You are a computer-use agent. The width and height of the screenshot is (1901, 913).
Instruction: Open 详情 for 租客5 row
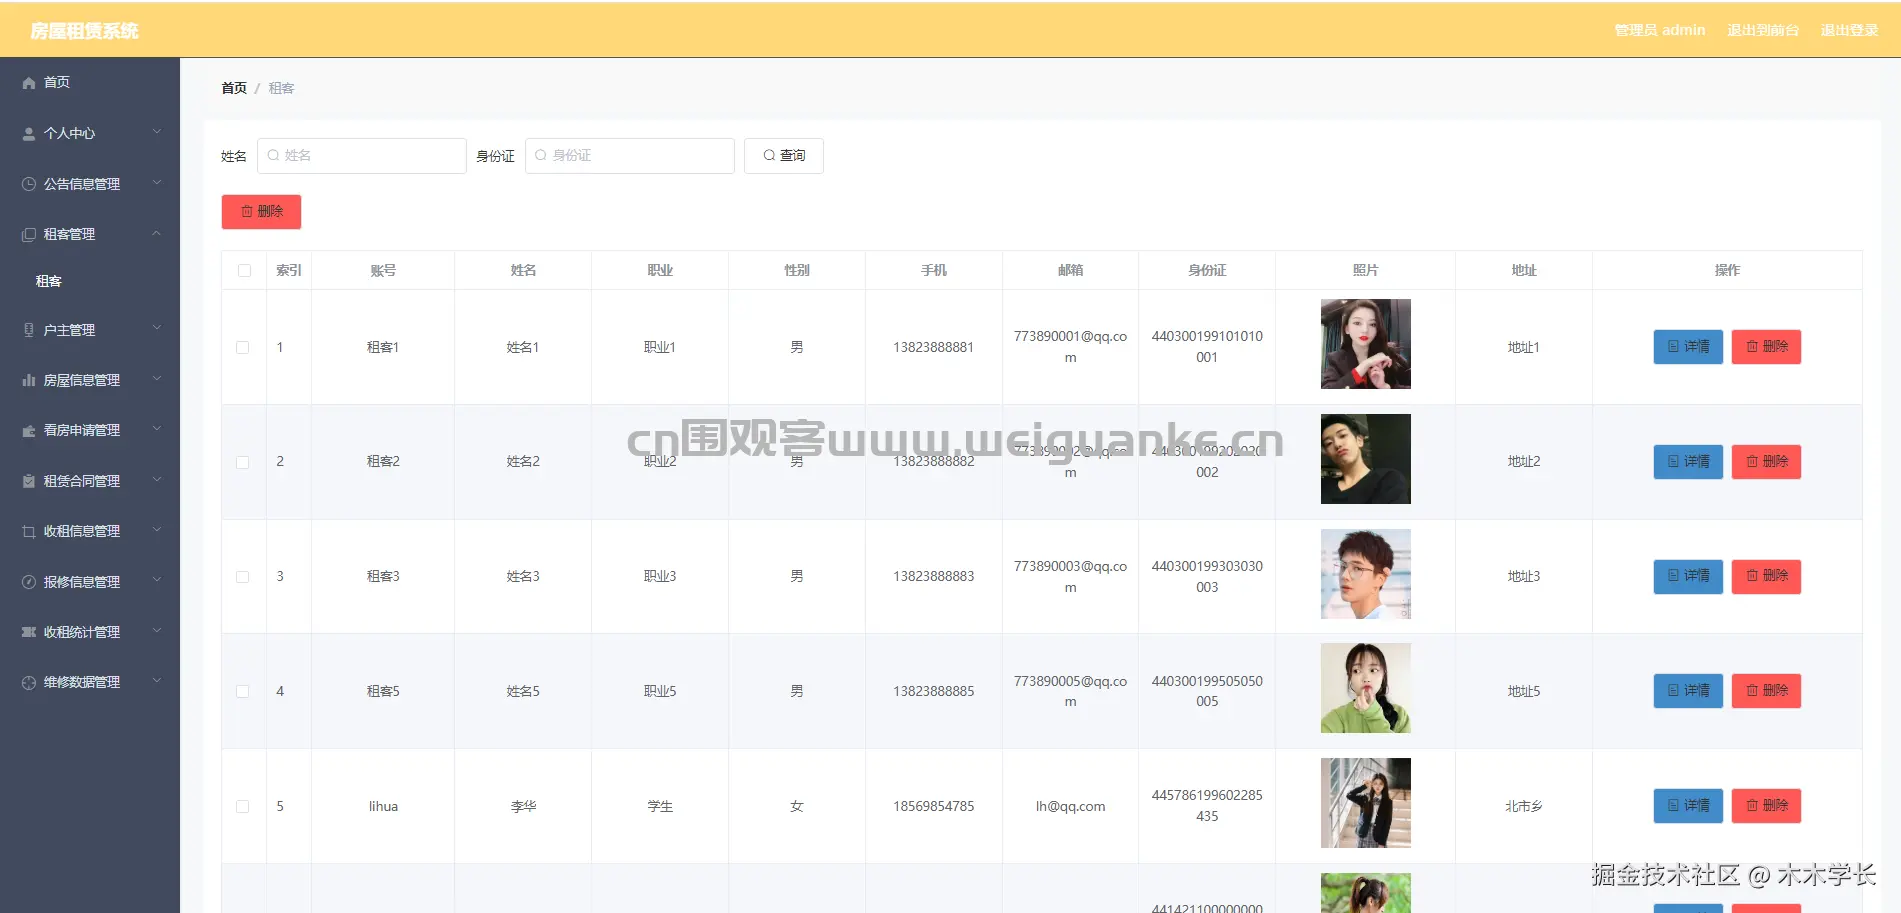click(x=1688, y=691)
